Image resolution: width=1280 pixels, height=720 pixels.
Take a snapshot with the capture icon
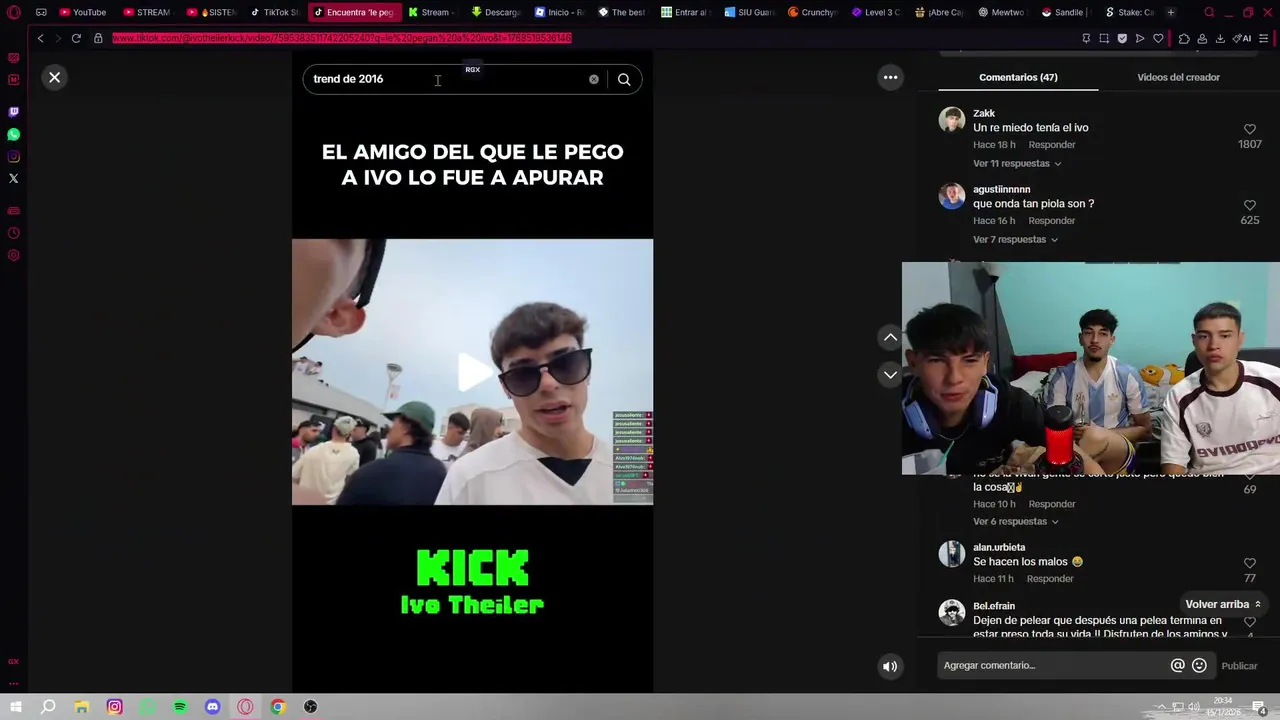[1104, 38]
